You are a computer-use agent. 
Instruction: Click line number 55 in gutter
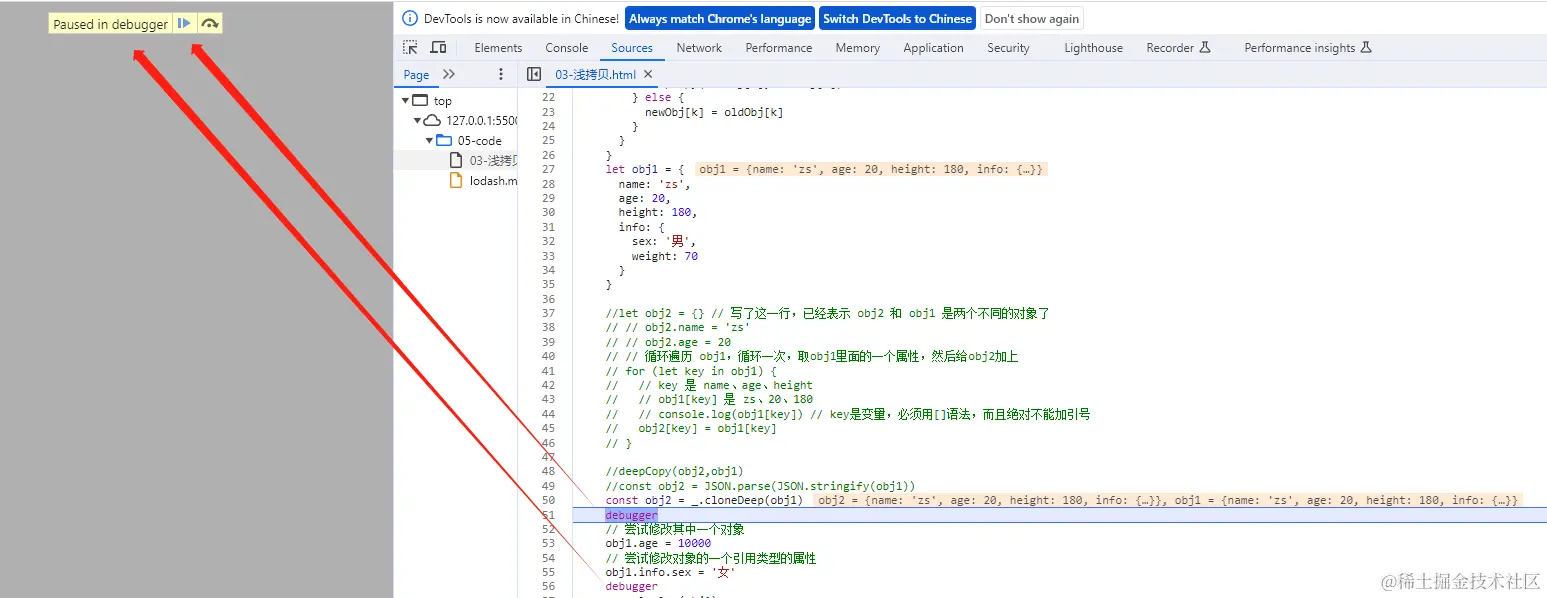[x=548, y=572]
